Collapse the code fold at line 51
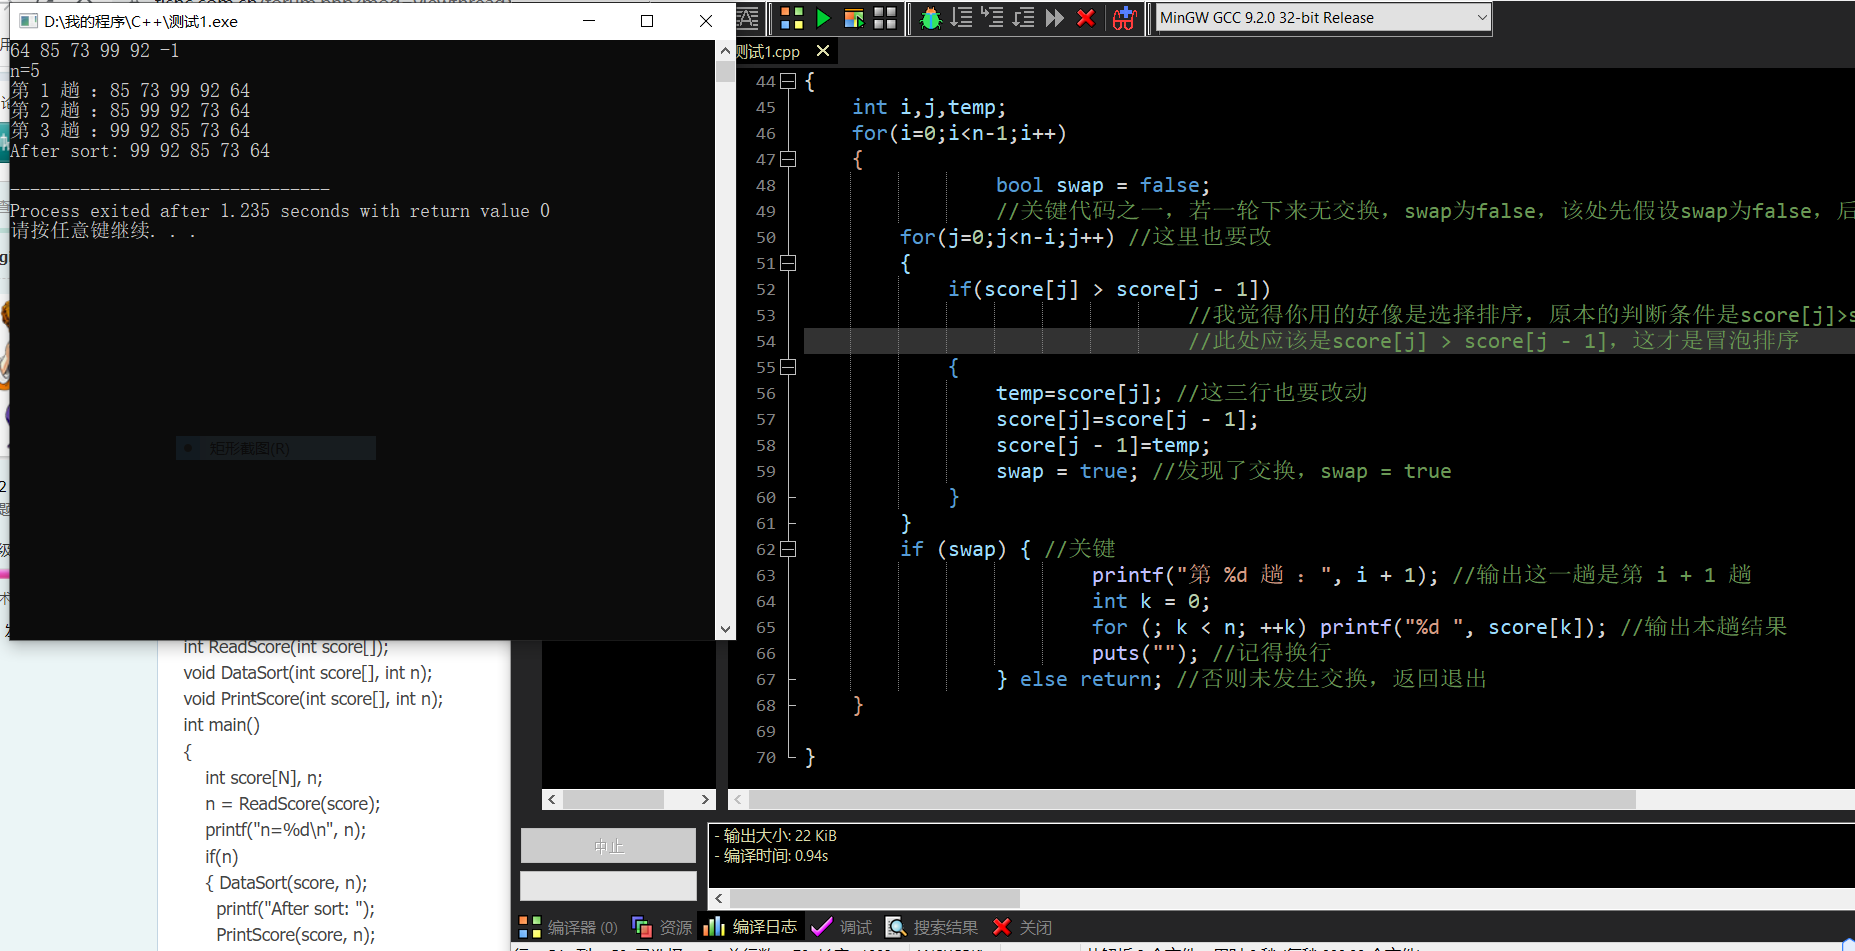The height and width of the screenshot is (951, 1855). coord(788,263)
